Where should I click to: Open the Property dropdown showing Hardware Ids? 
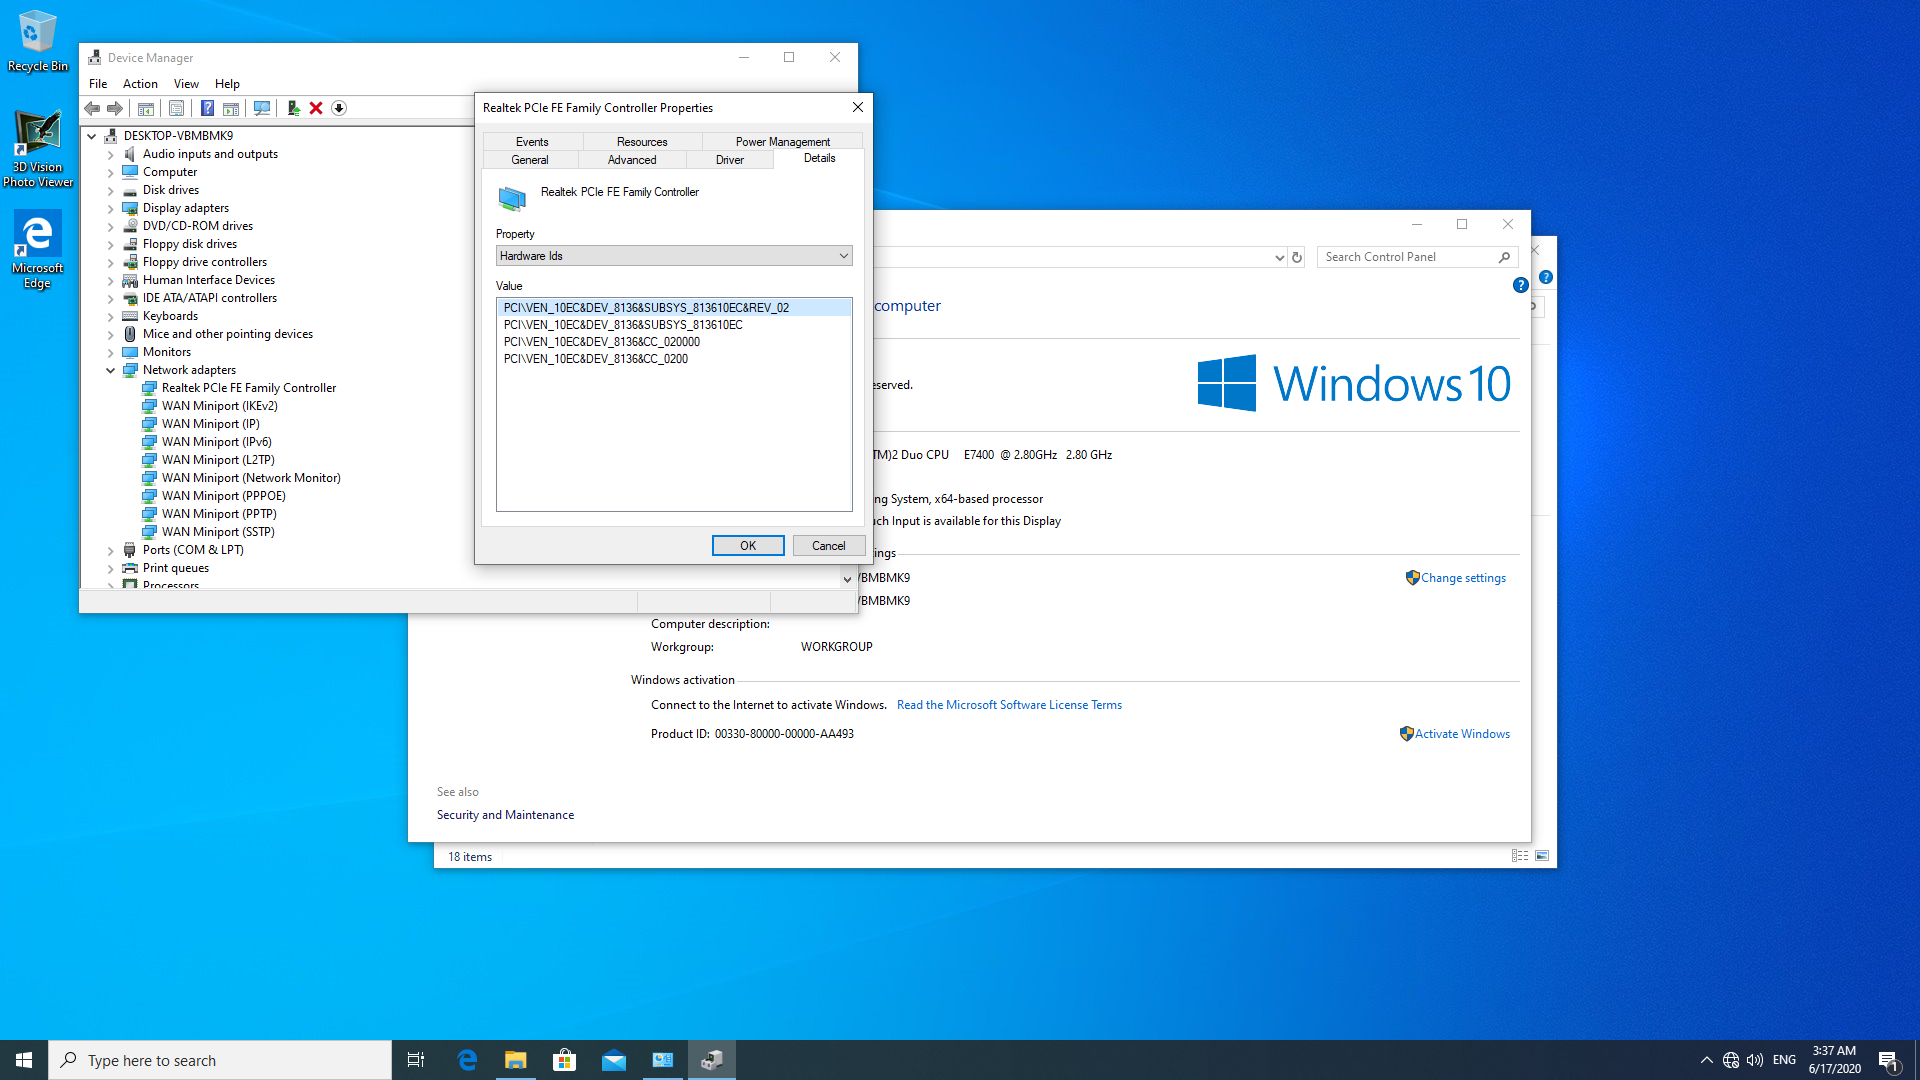coord(674,256)
